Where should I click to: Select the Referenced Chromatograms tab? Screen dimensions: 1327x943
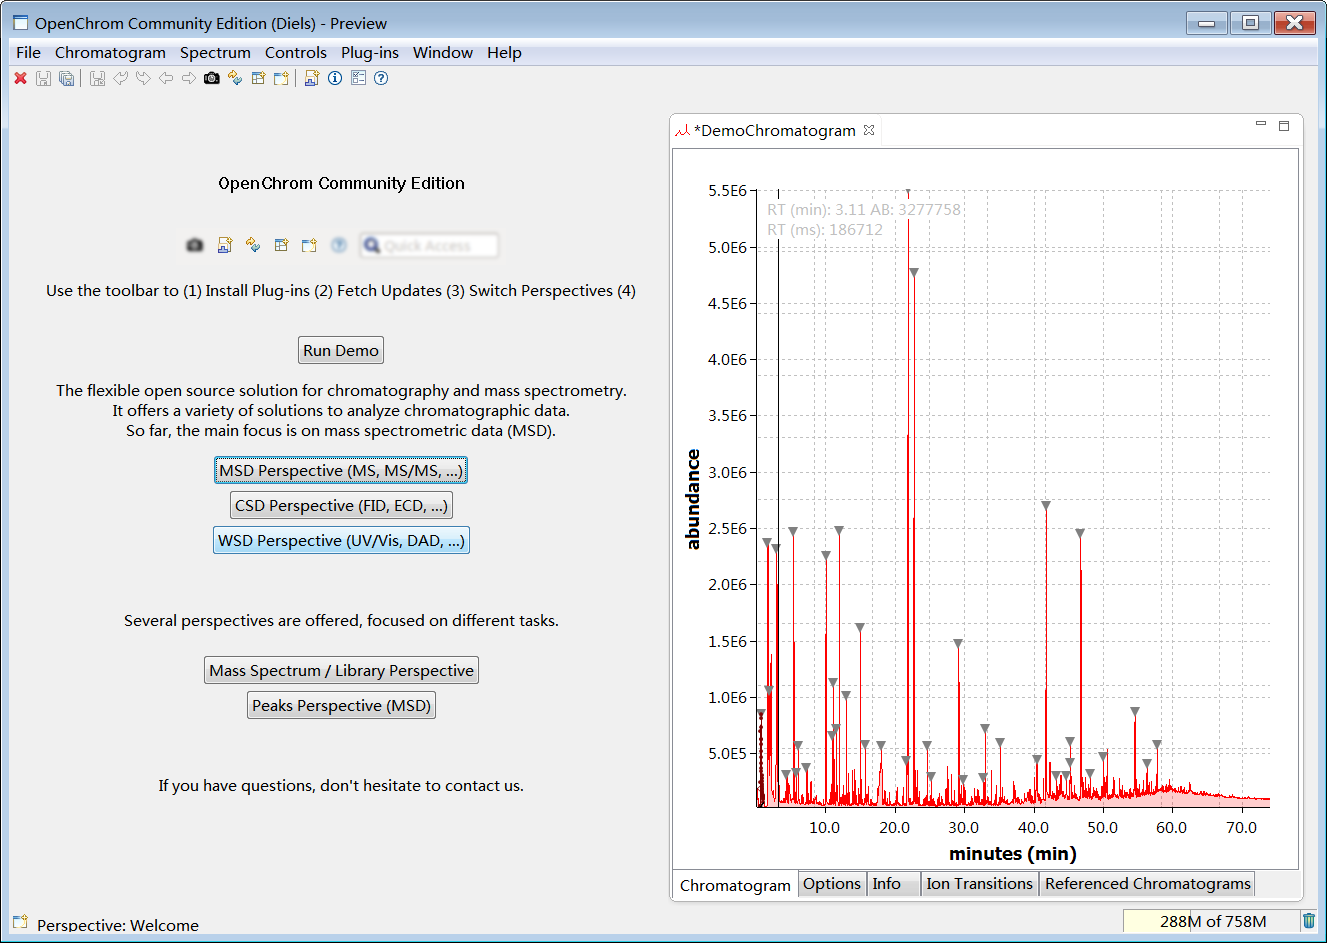pyautogui.click(x=1147, y=884)
